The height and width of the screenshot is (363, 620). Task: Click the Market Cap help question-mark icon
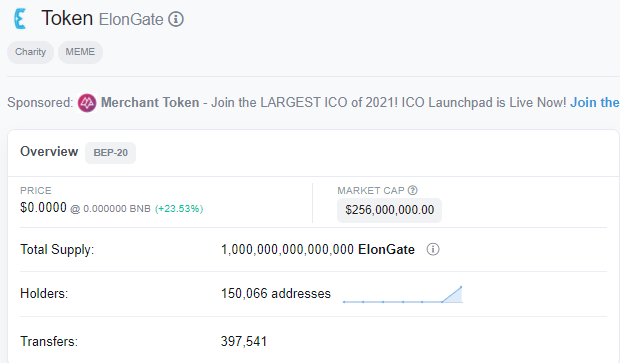pyautogui.click(x=412, y=190)
